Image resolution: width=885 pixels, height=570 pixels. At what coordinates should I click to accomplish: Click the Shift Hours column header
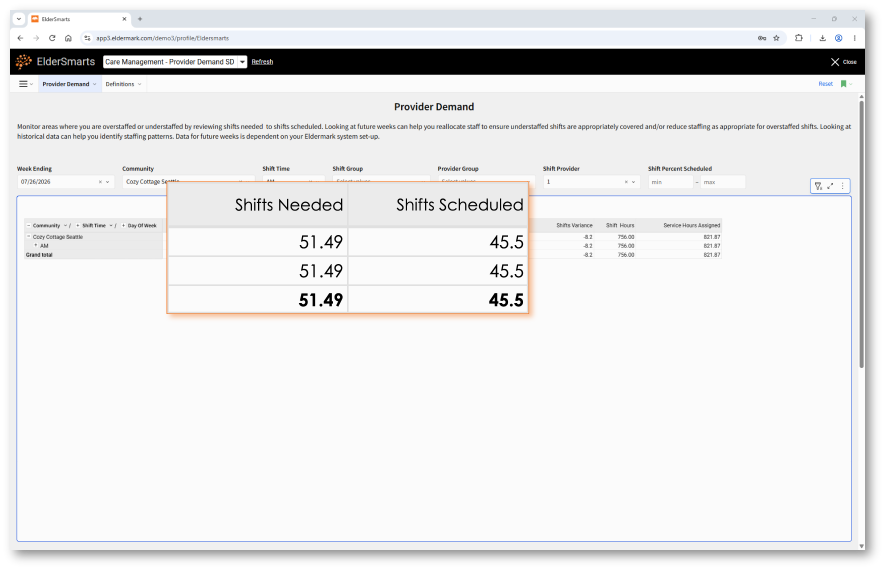[x=620, y=226]
